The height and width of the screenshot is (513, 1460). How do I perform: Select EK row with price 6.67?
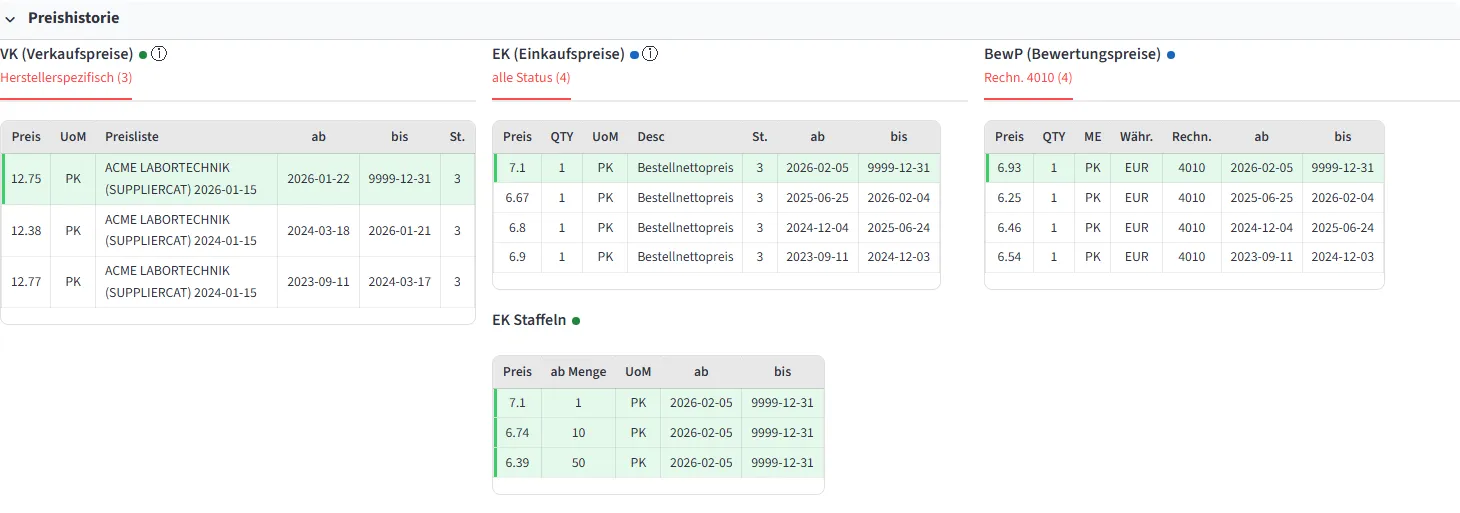pos(716,198)
